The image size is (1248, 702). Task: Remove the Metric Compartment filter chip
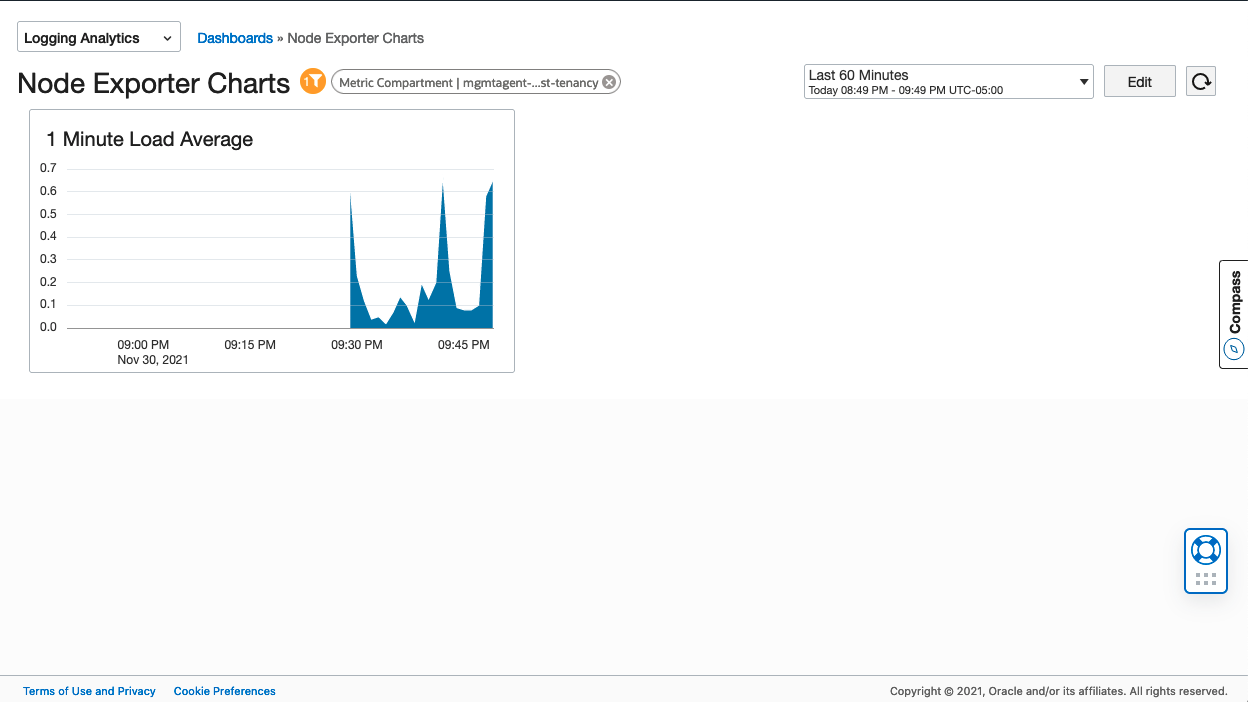[x=609, y=82]
